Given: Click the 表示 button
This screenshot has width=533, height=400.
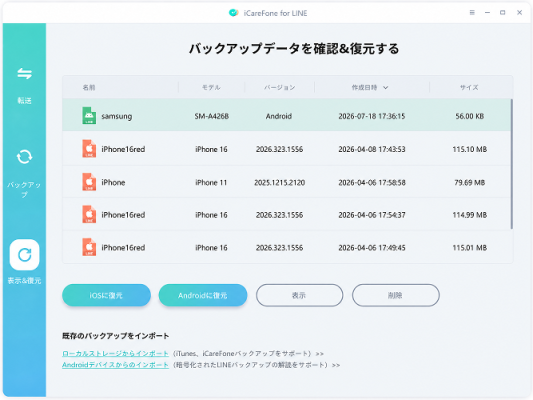Looking at the screenshot, I should point(299,295).
